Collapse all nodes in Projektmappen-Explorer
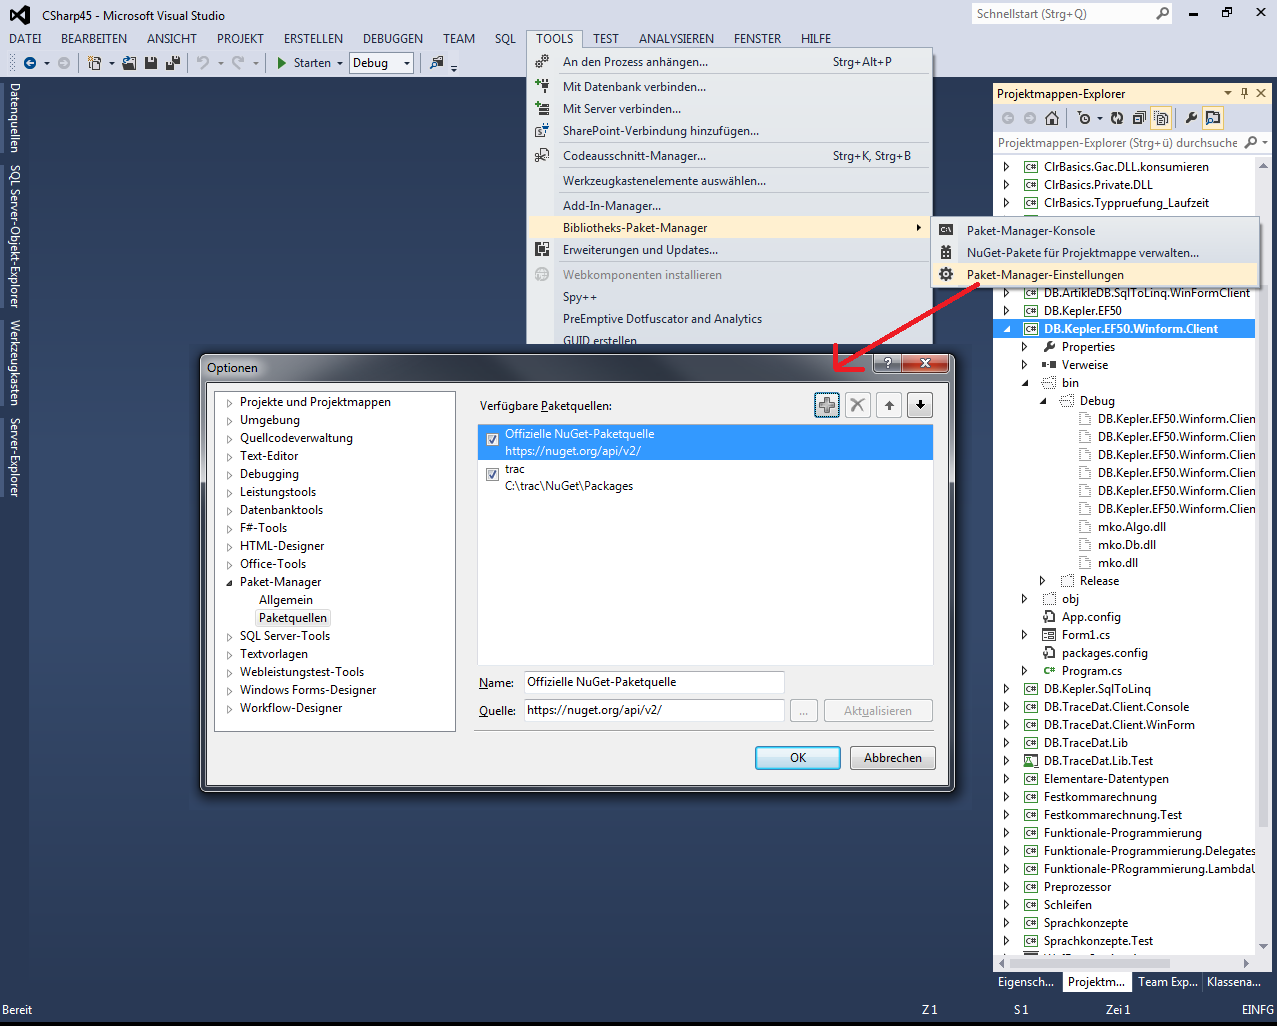The height and width of the screenshot is (1027, 1277). click(1139, 118)
